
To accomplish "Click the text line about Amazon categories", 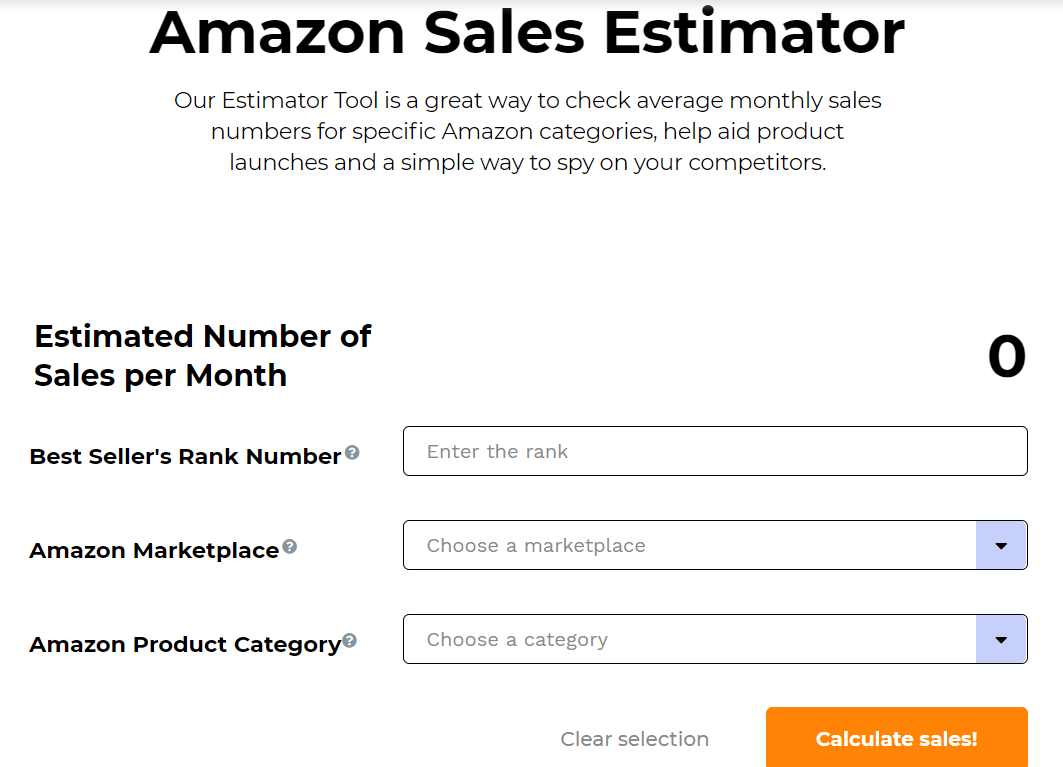I will pyautogui.click(x=527, y=131).
